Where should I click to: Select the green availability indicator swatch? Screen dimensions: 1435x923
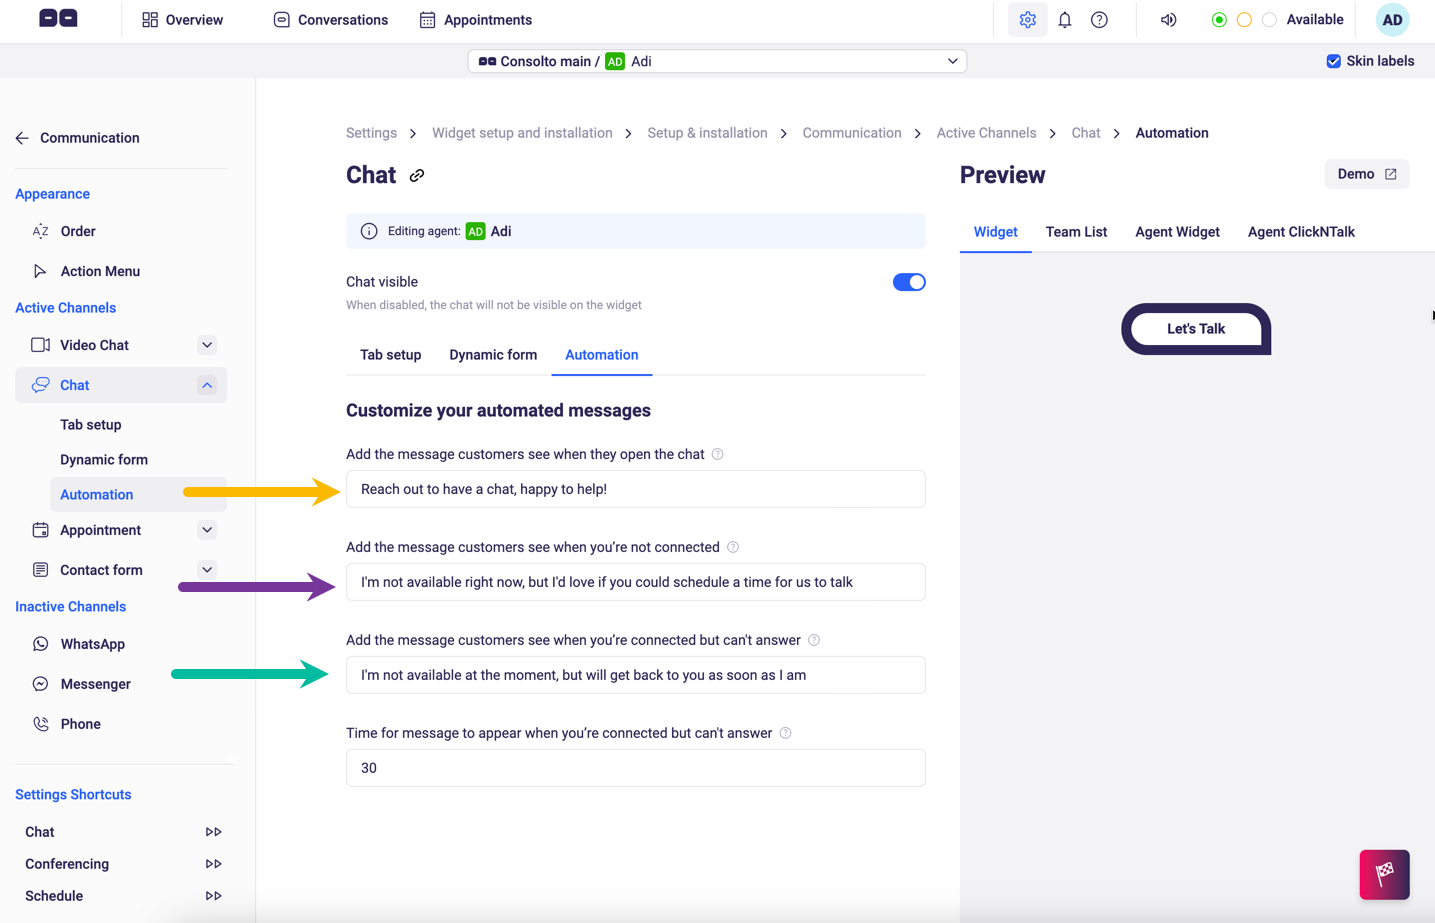pyautogui.click(x=1219, y=19)
